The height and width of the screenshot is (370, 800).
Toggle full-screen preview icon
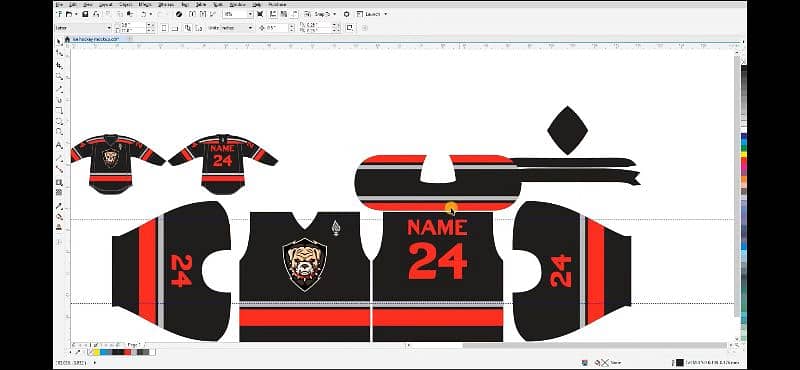click(260, 14)
